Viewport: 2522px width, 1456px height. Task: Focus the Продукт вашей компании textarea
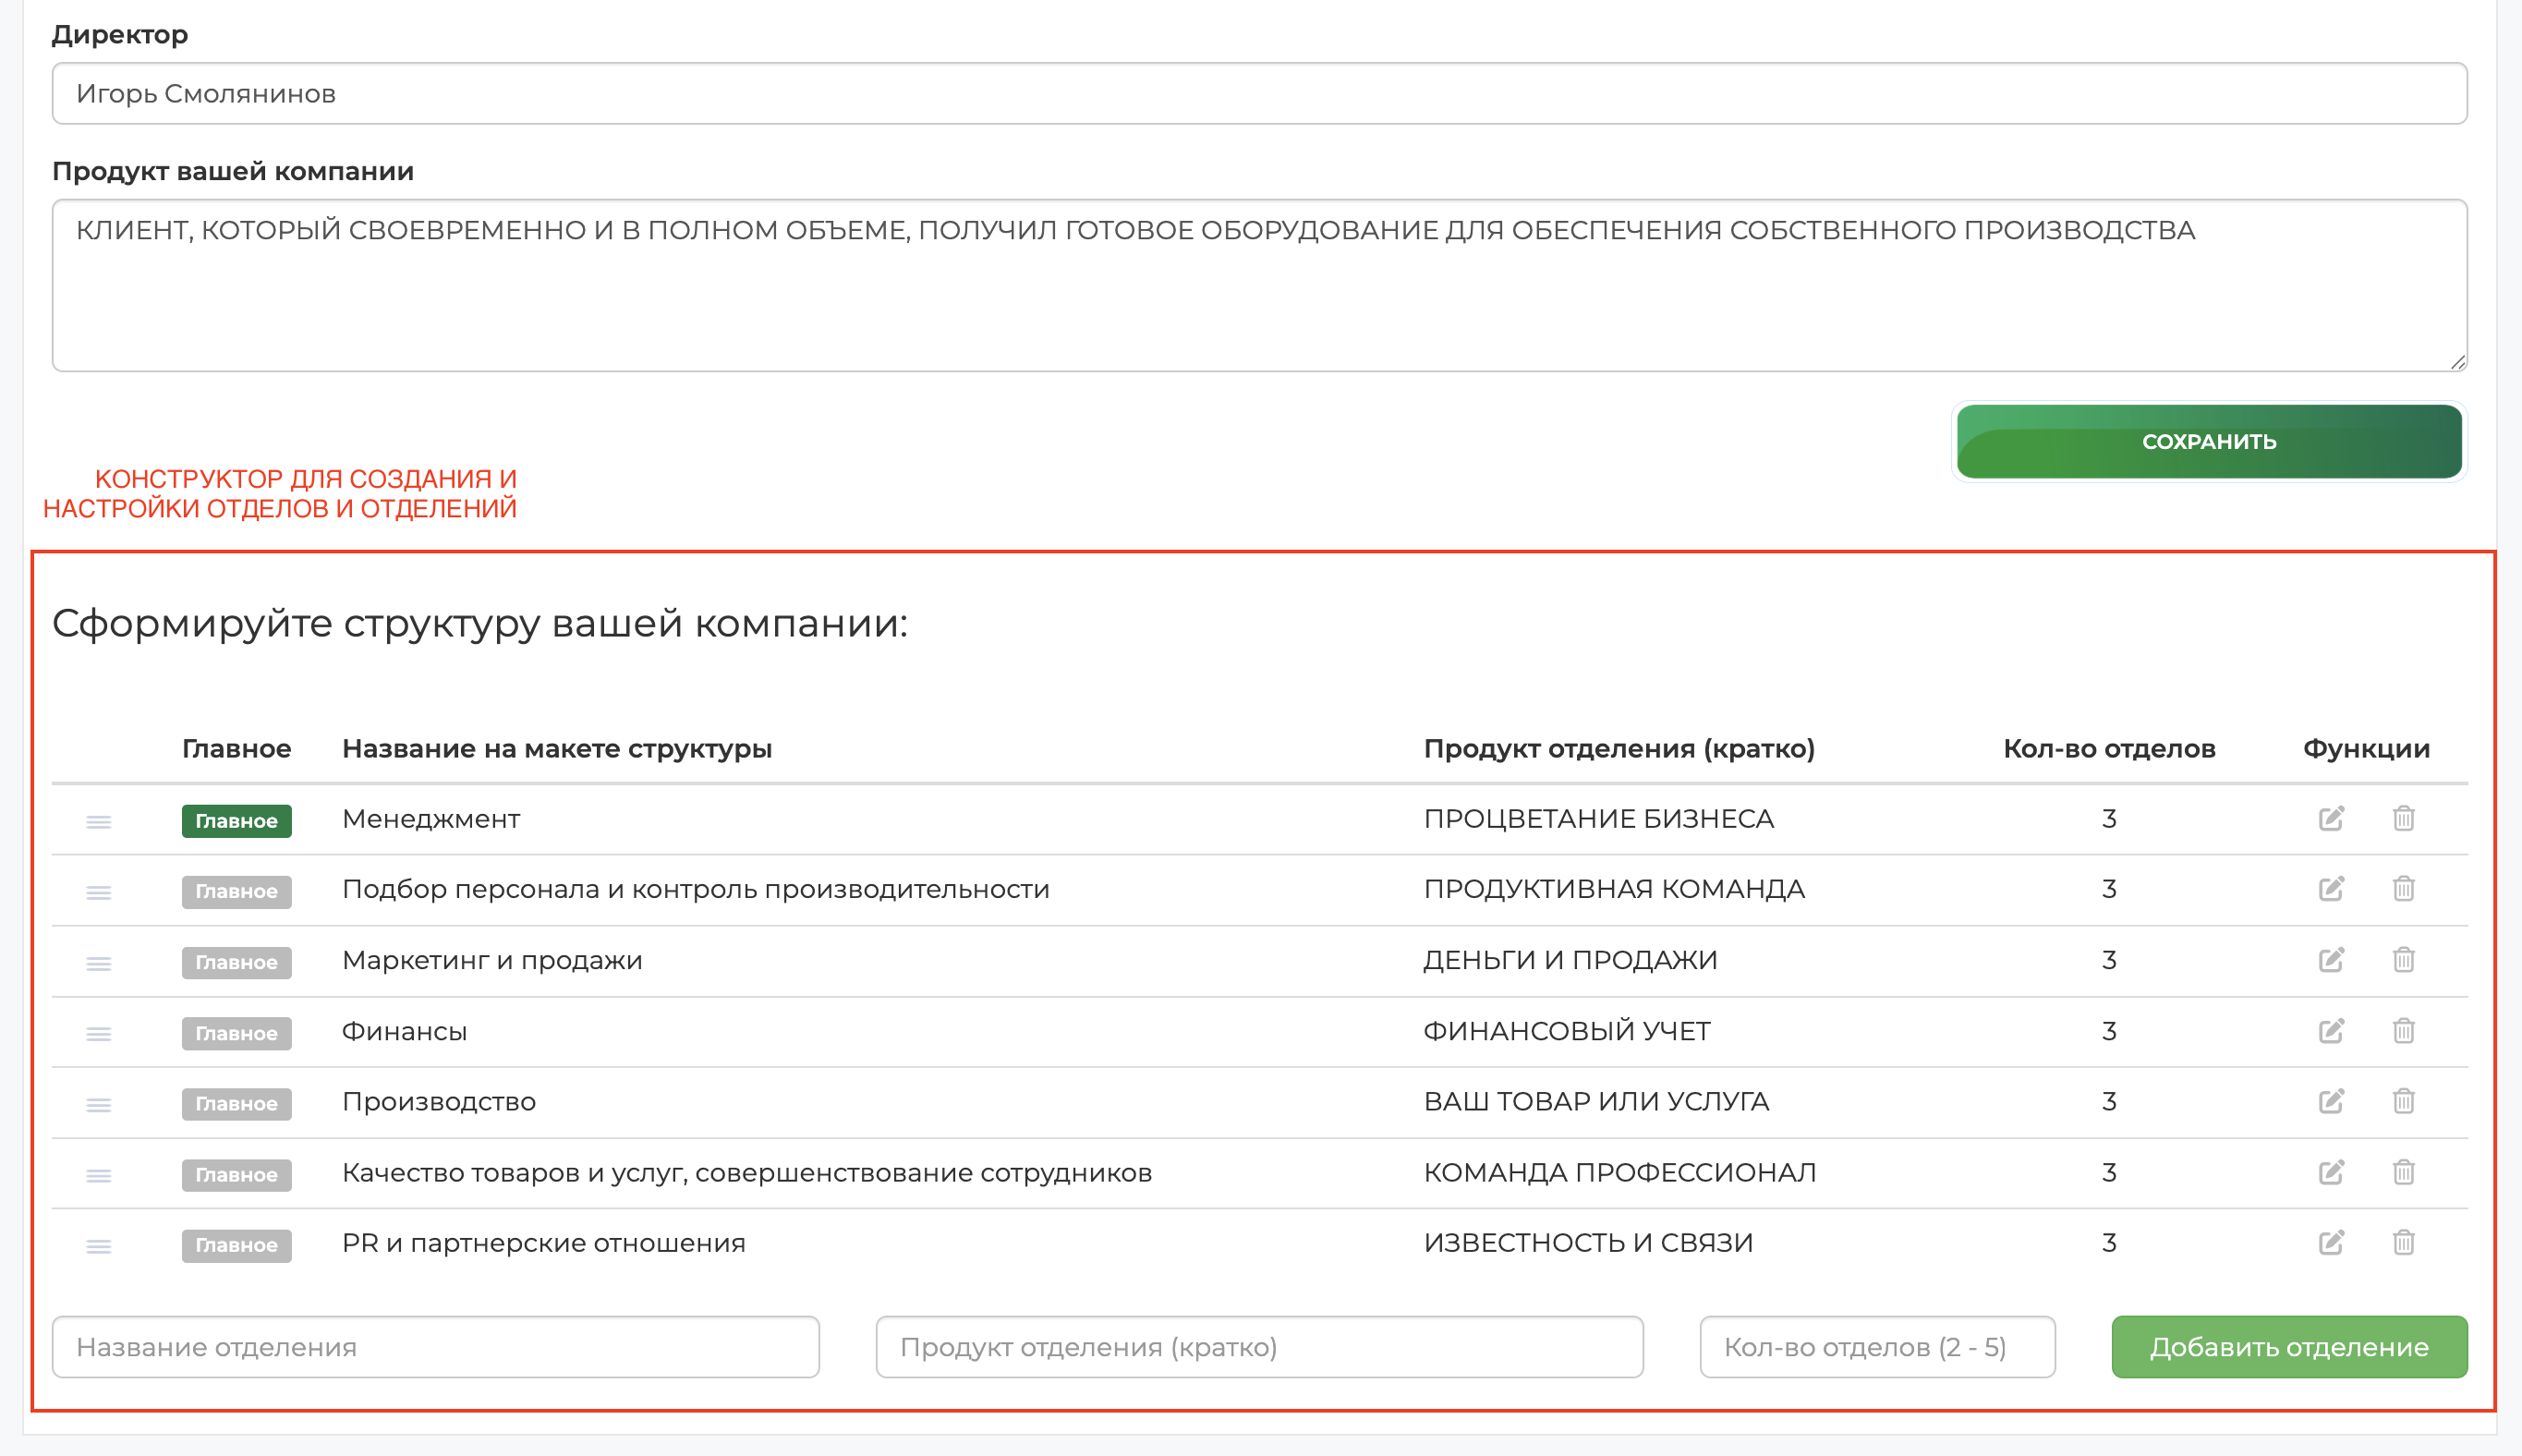pos(1259,285)
